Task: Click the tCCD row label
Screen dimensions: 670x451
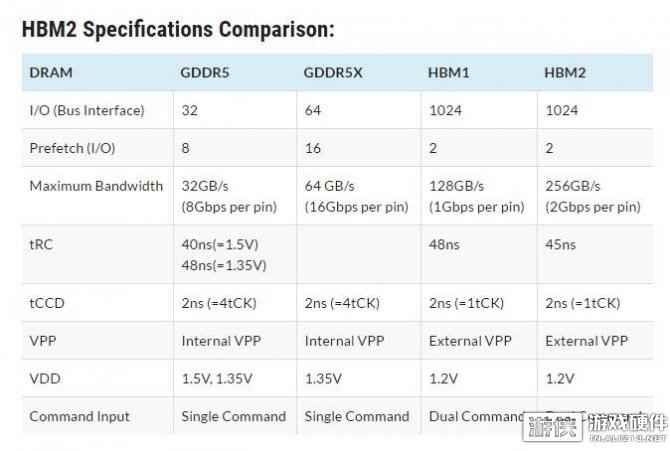Action: pos(47,303)
